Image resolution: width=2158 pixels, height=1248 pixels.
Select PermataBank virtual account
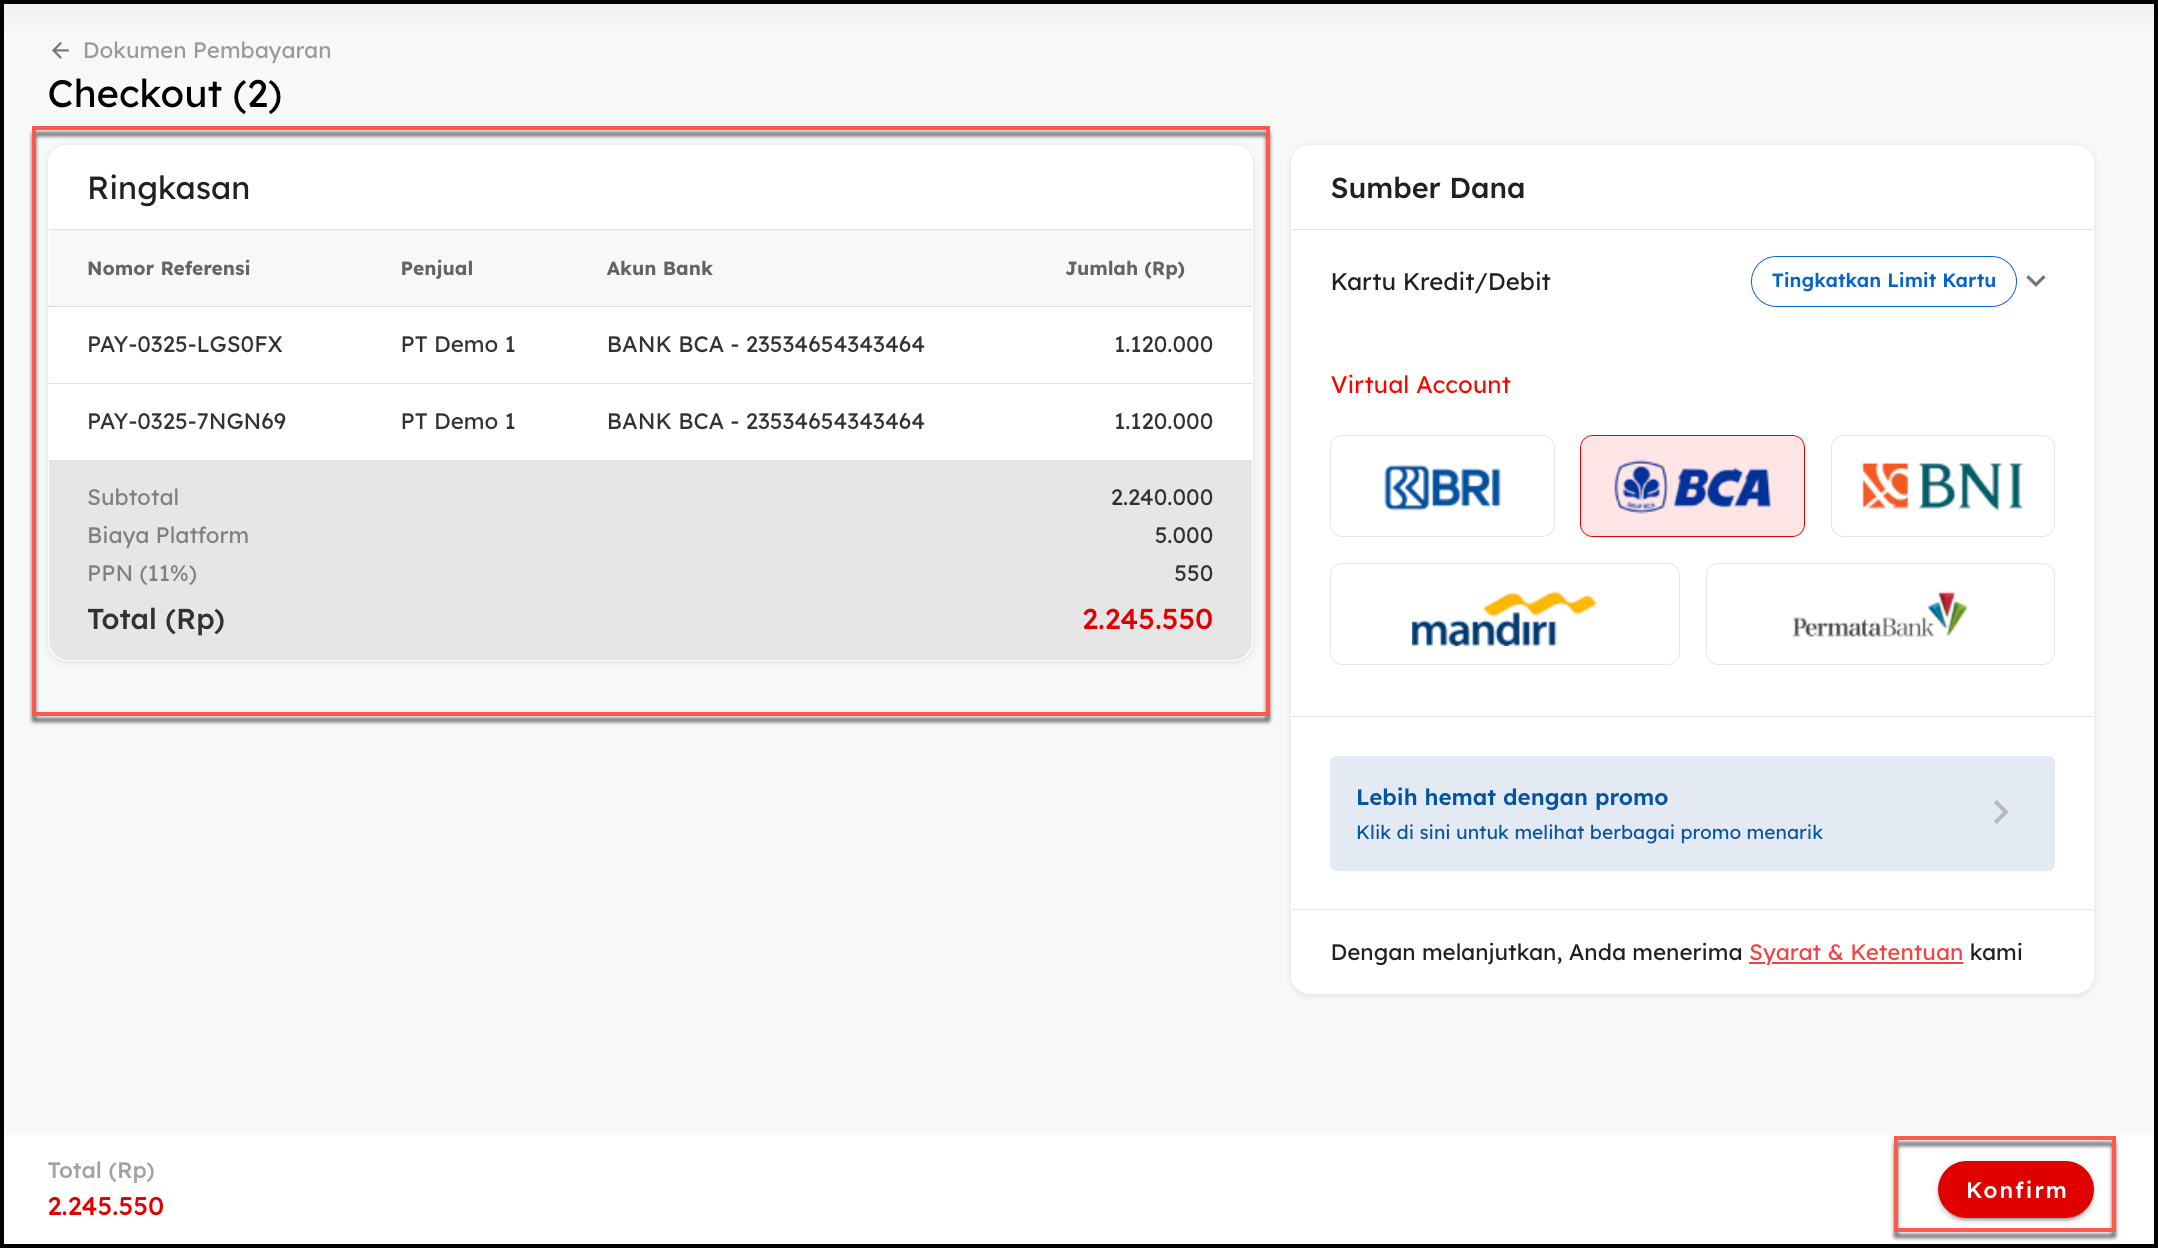[1879, 615]
